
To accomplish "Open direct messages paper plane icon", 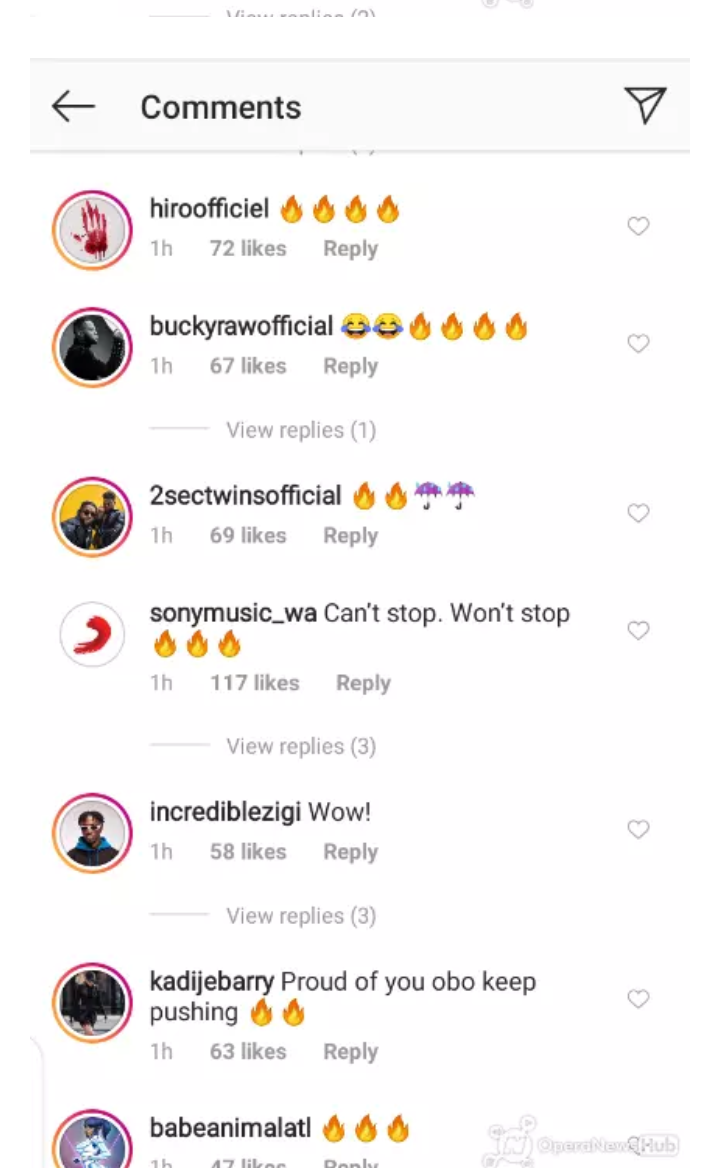I will tap(645, 105).
